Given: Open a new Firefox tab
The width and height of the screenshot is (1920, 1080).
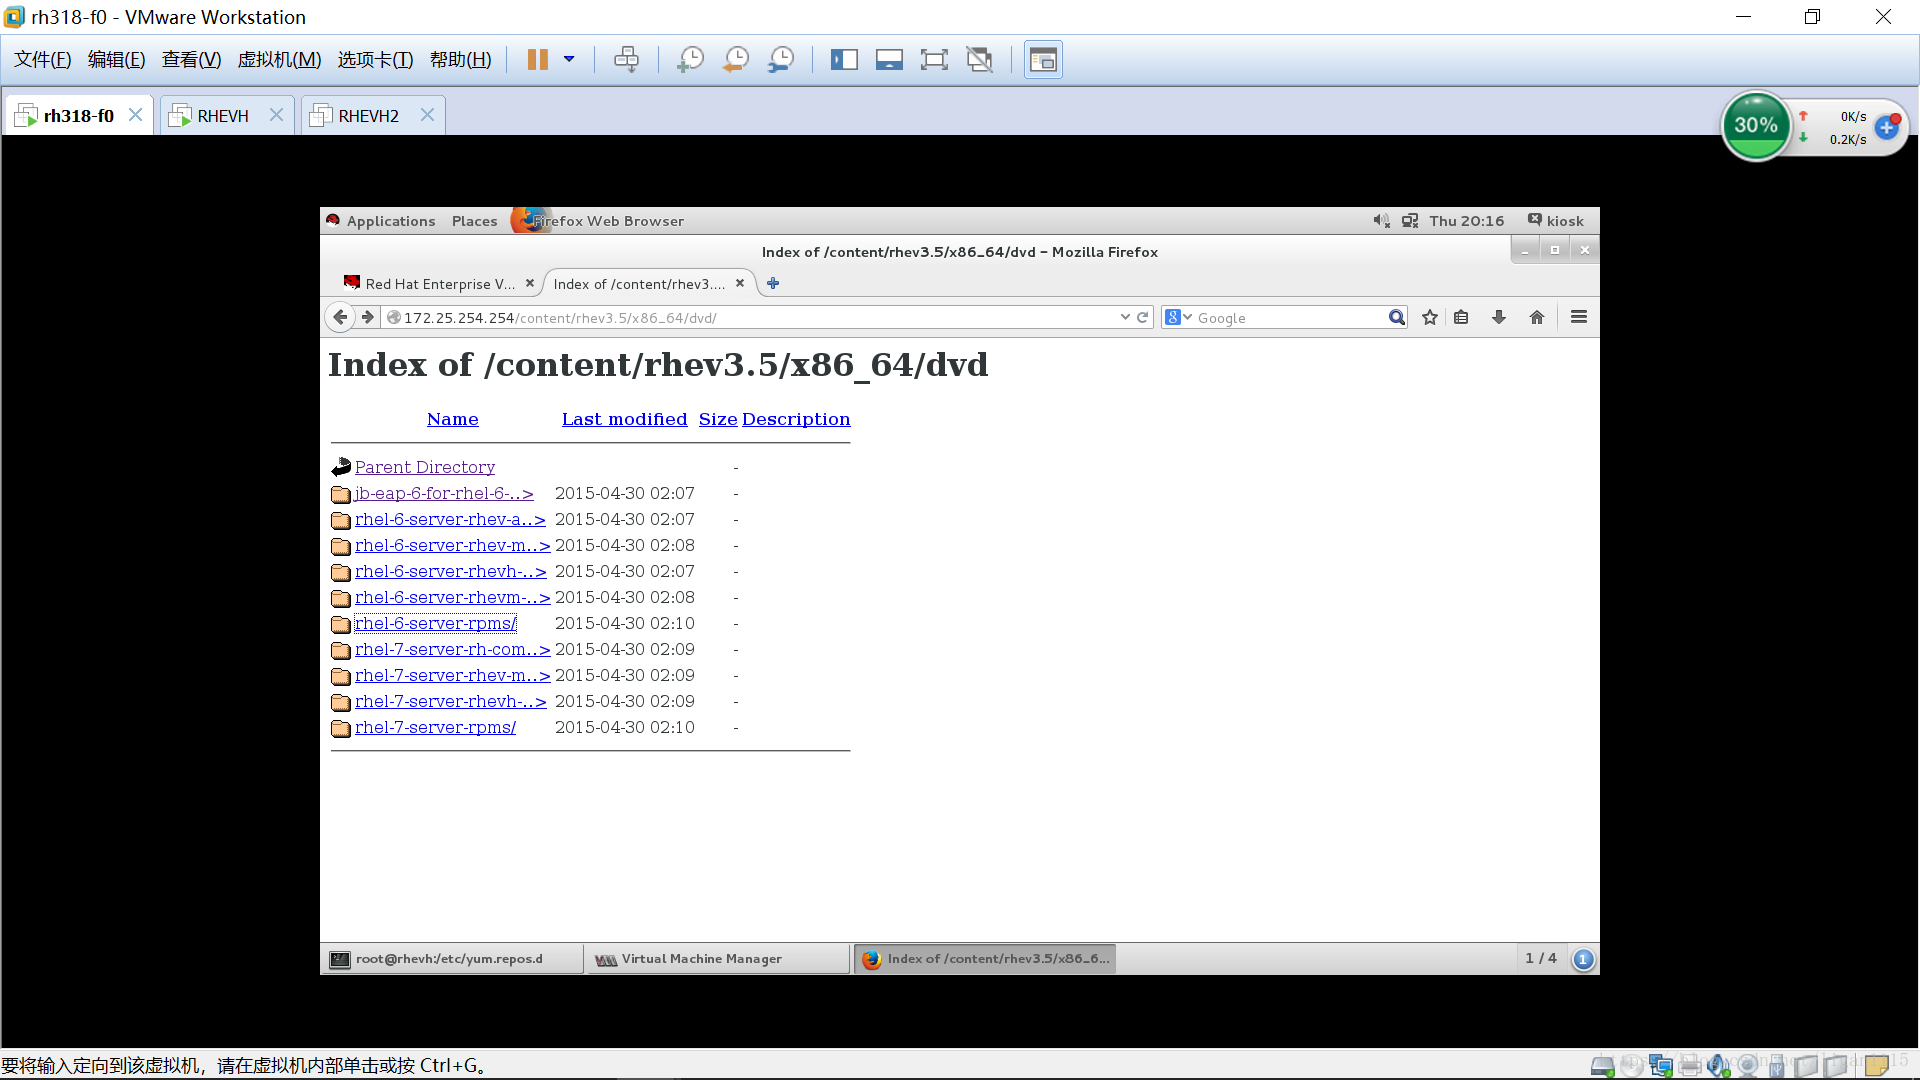Looking at the screenshot, I should pyautogui.click(x=773, y=283).
